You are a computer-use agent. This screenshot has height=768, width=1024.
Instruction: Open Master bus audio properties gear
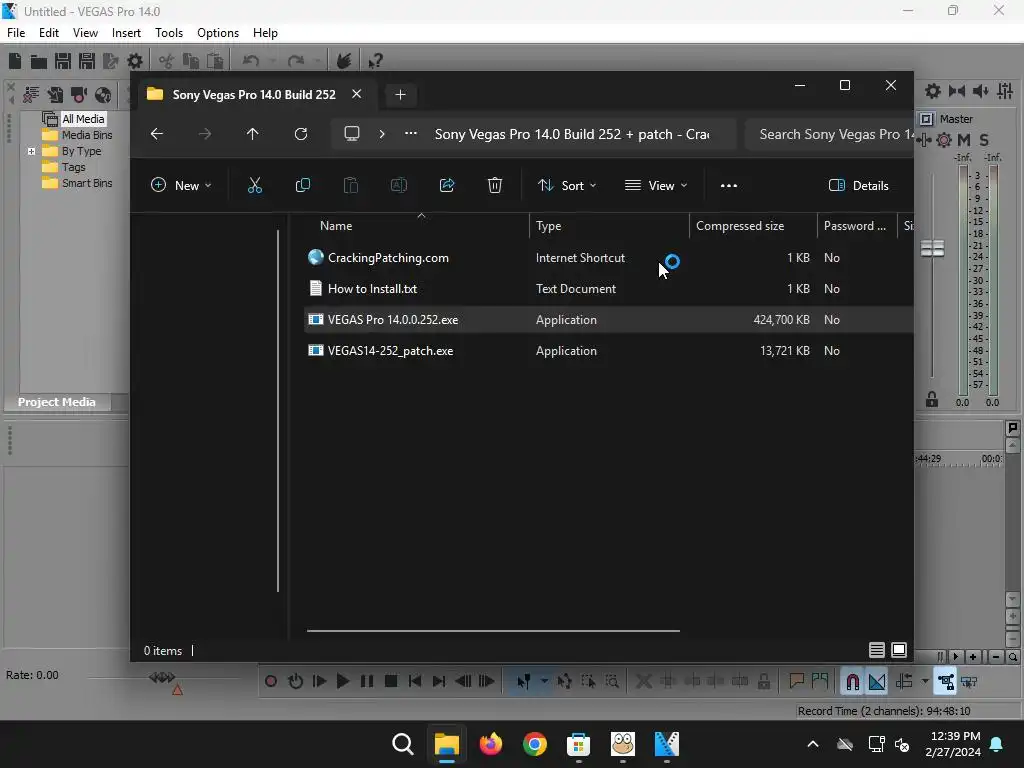pyautogui.click(x=933, y=91)
